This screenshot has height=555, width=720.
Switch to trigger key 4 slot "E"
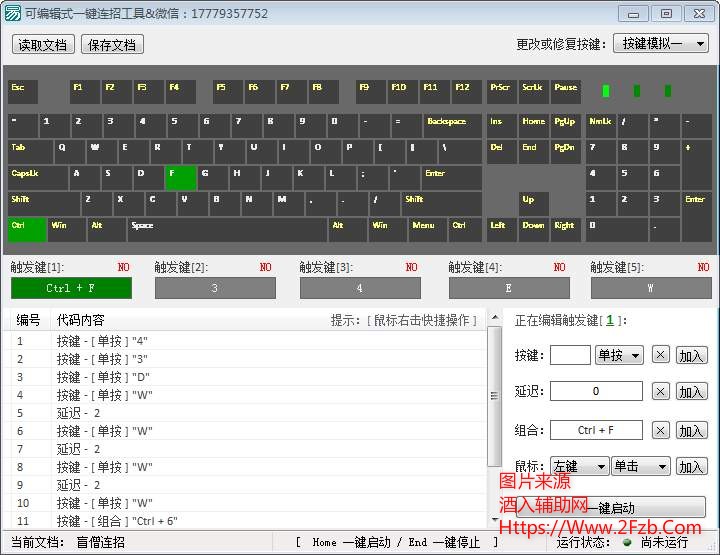coord(509,288)
